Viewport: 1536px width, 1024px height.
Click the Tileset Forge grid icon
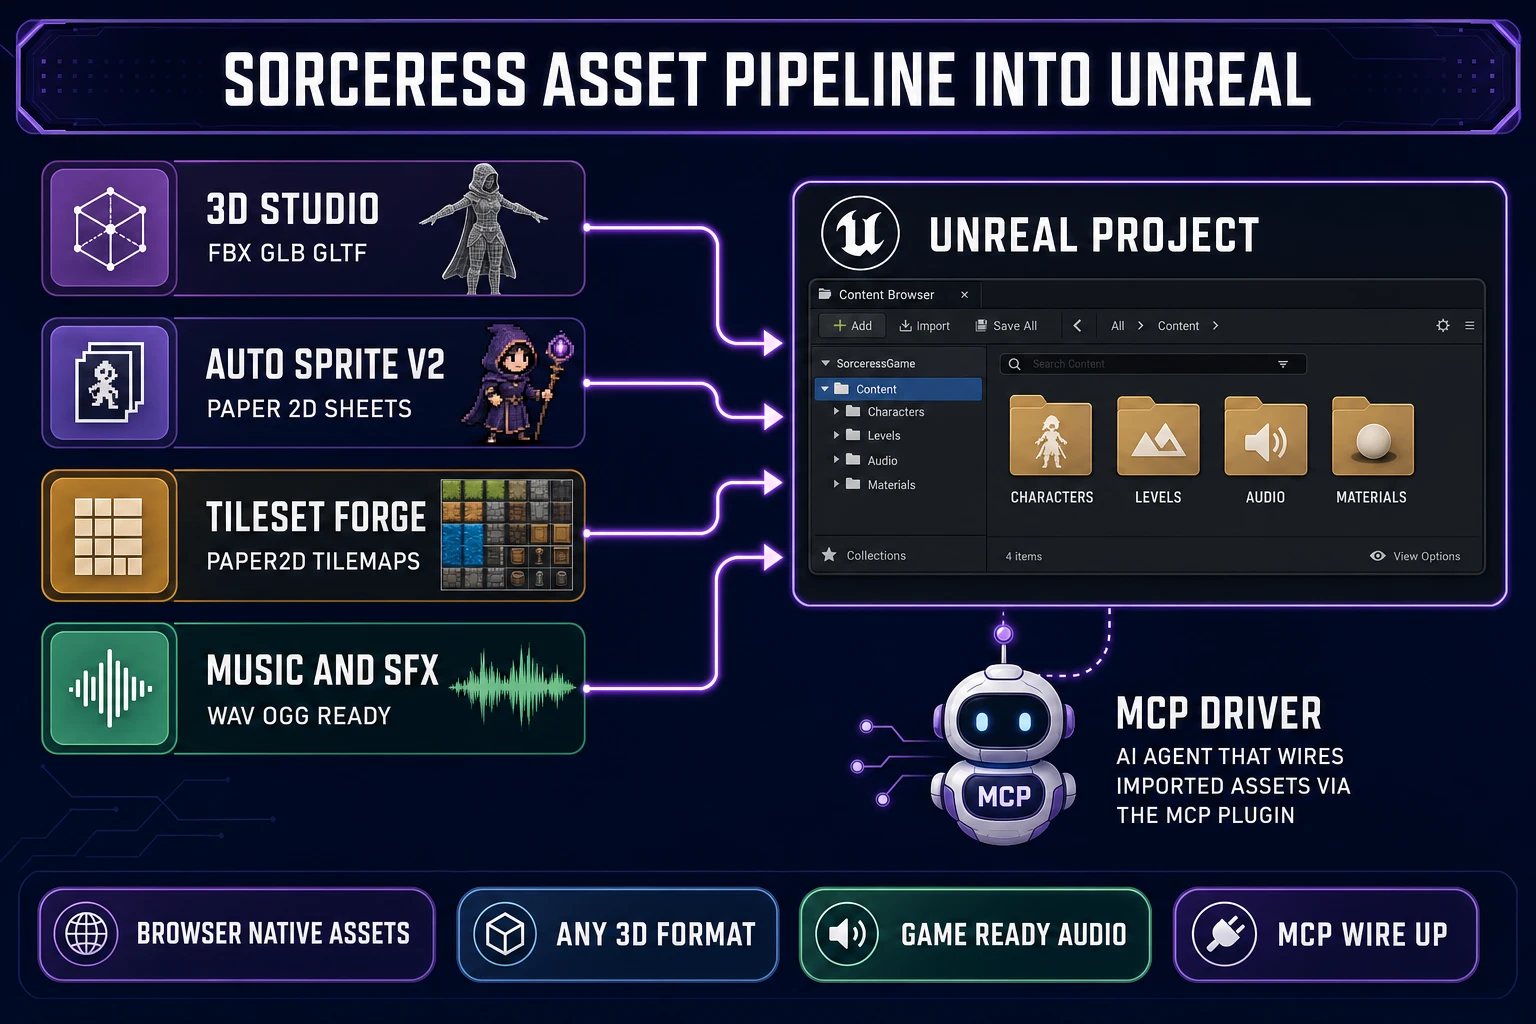click(x=109, y=536)
